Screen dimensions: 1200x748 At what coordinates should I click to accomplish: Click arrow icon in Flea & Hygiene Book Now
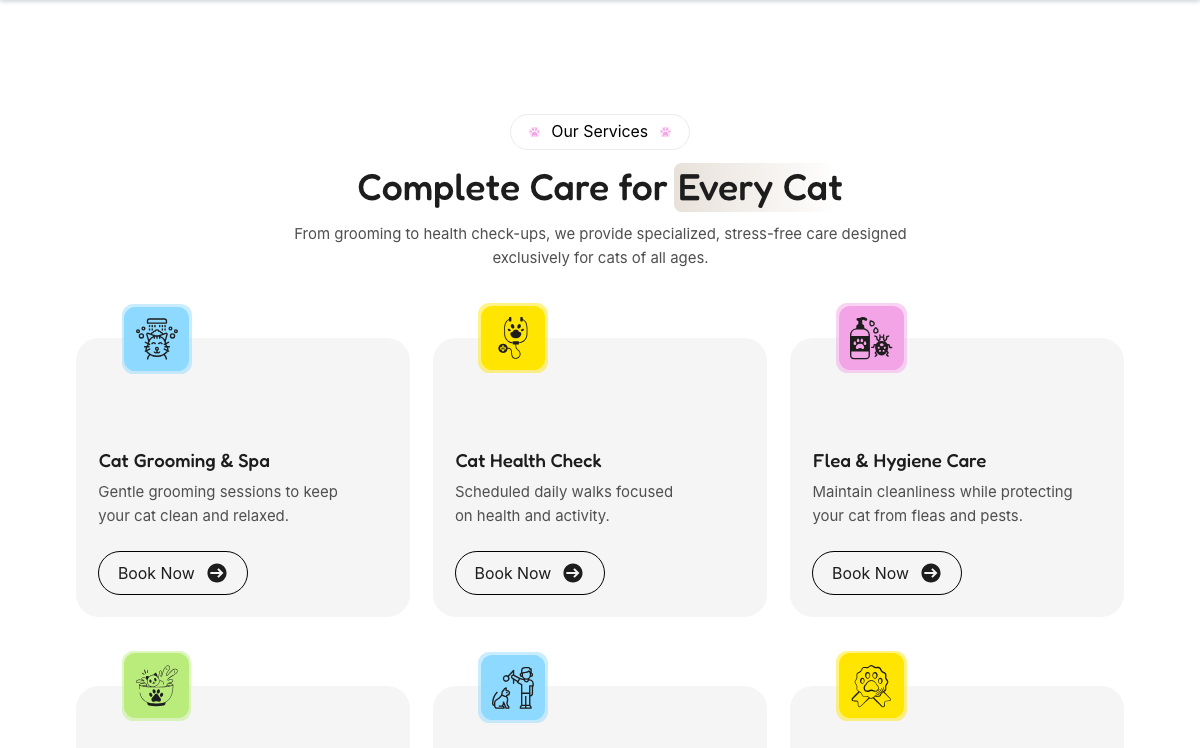click(x=931, y=573)
